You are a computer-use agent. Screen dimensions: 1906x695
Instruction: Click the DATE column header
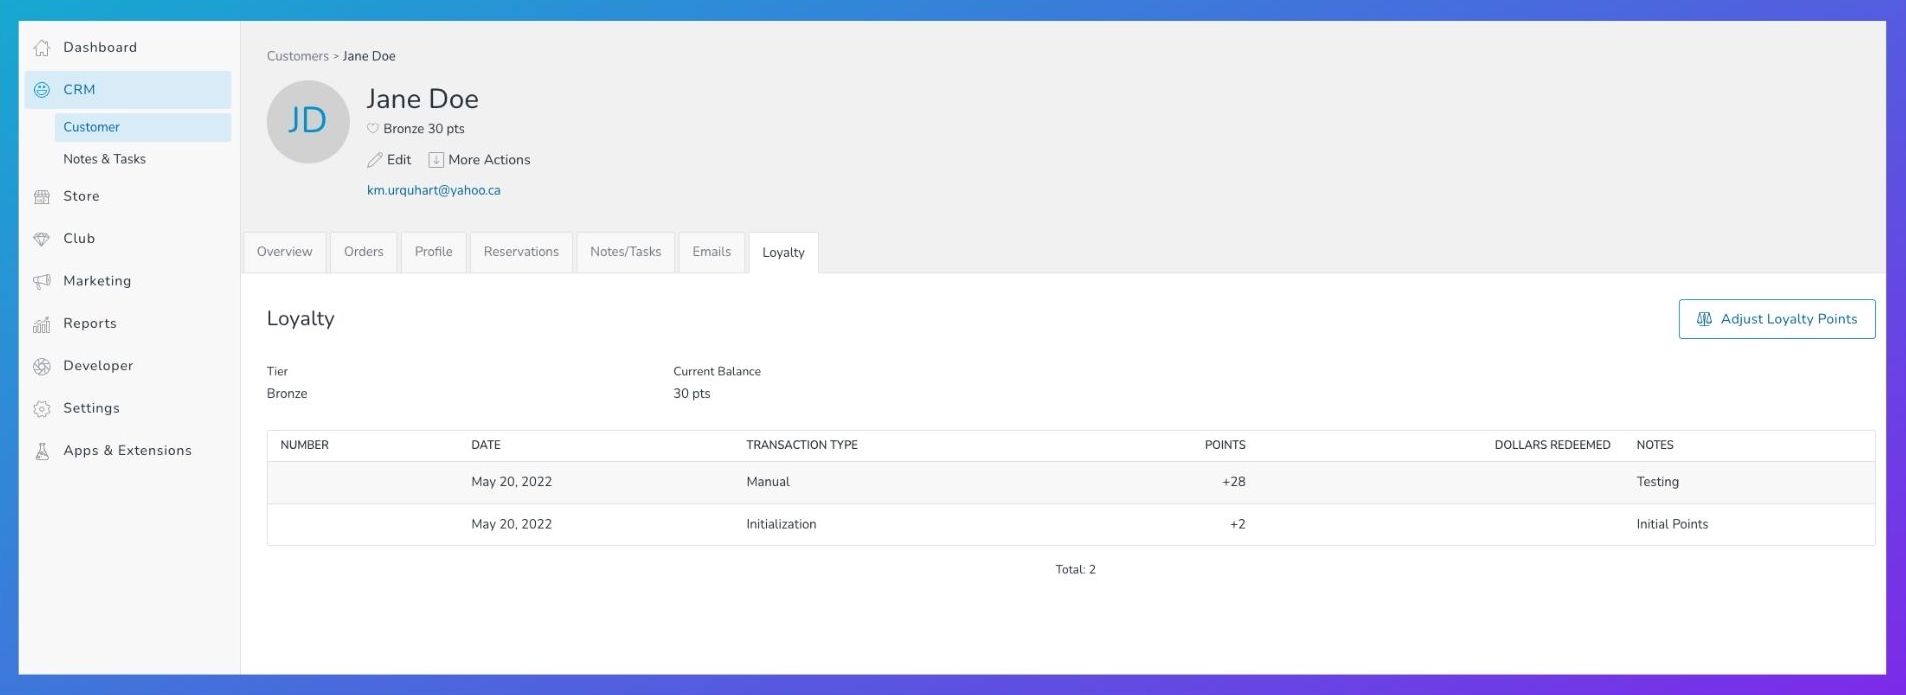click(x=486, y=445)
